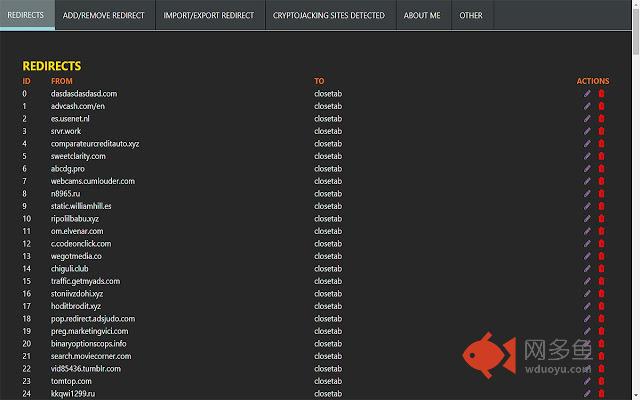Image resolution: width=640 pixels, height=400 pixels.
Task: Delete the chiguli.club redirect
Action: click(601, 269)
